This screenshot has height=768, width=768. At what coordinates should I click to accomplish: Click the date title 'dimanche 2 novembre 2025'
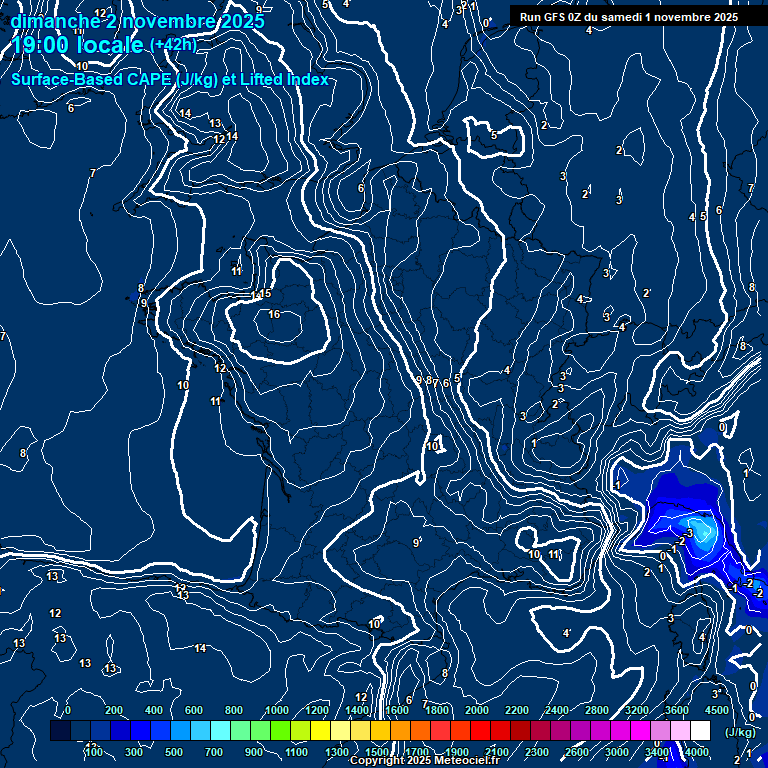click(137, 21)
